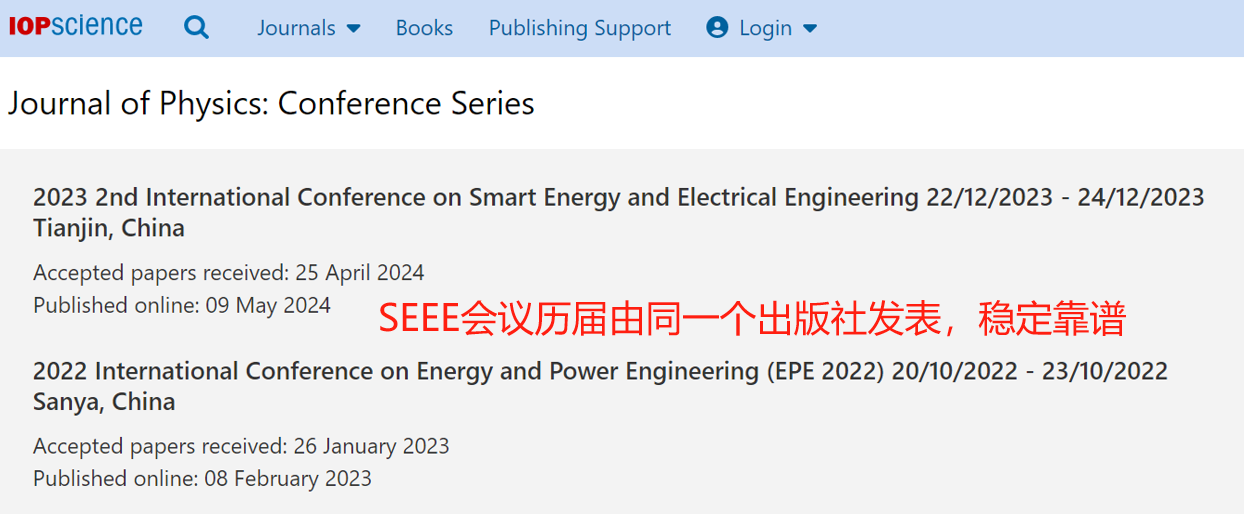Open the EPE 2022 conference title
Image resolution: width=1244 pixels, height=514 pixels.
pos(459,372)
